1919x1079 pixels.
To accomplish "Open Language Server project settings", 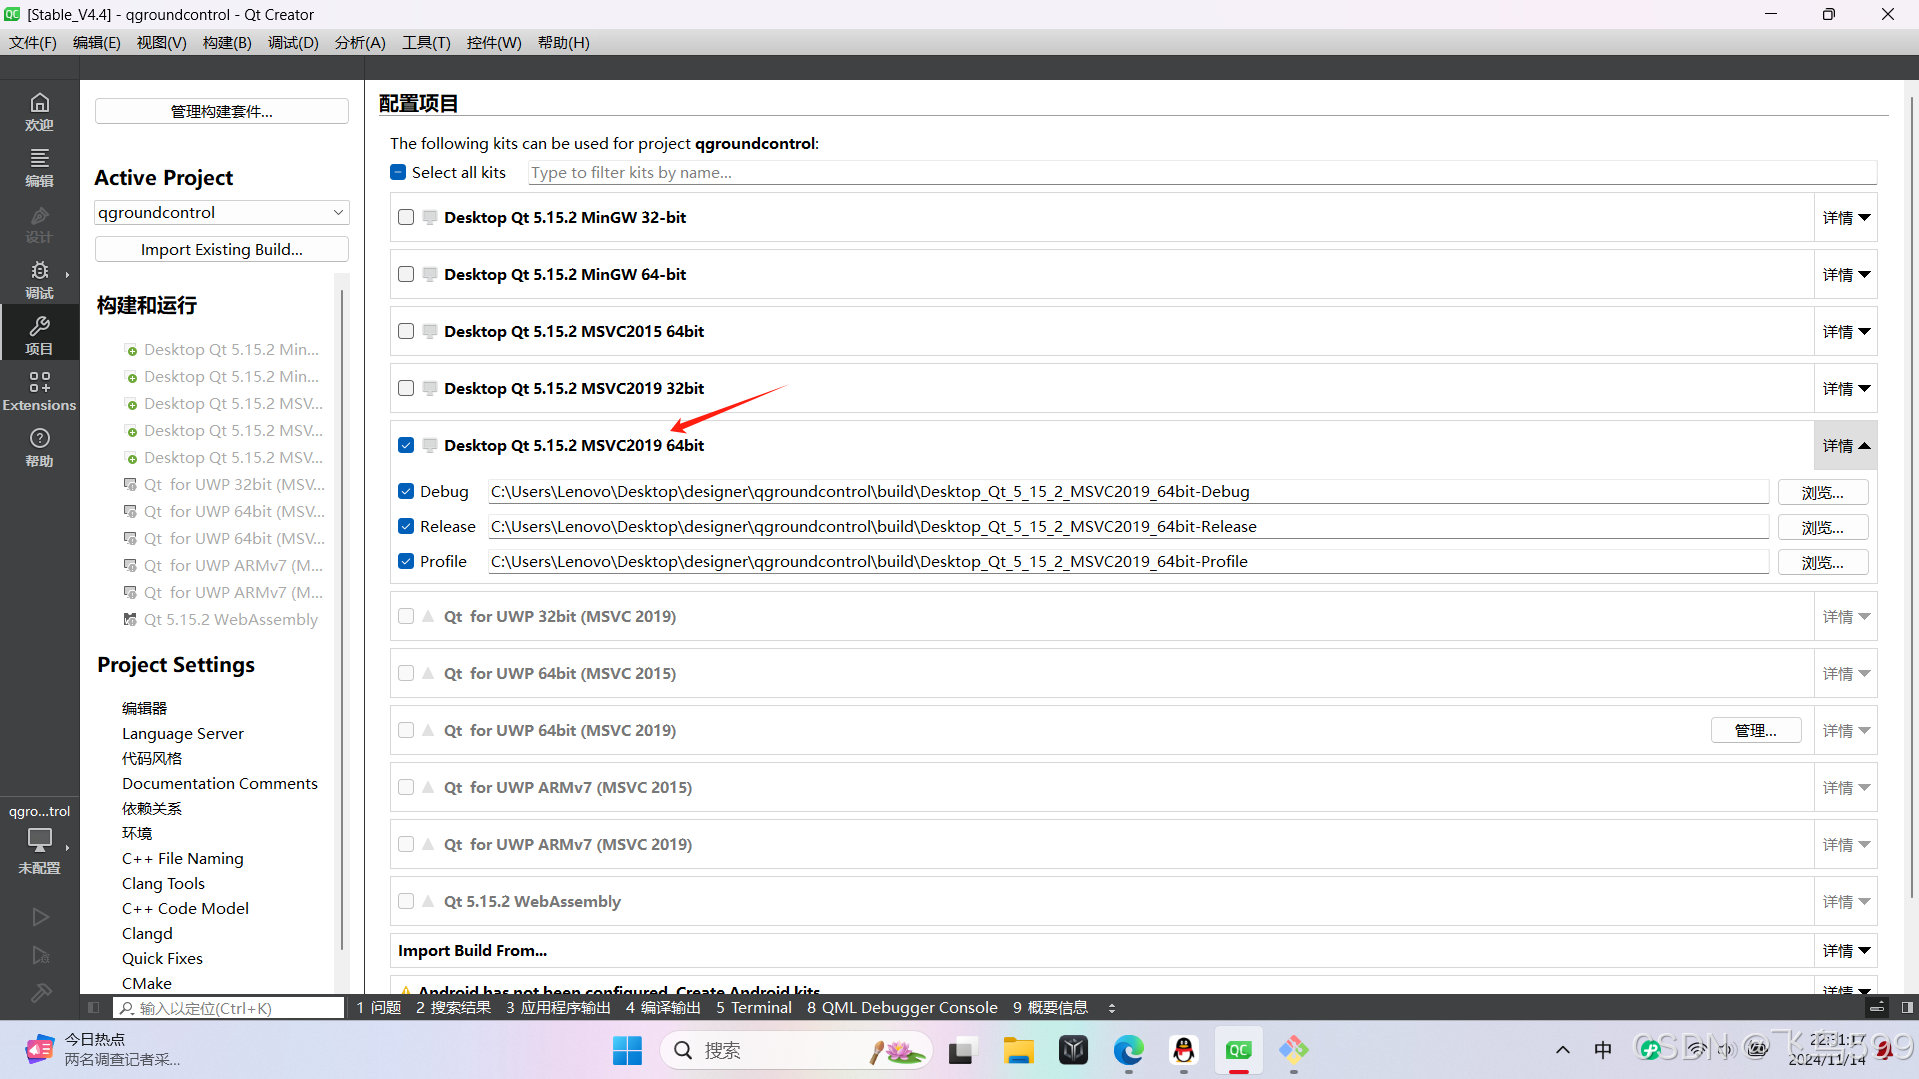I will coord(183,733).
